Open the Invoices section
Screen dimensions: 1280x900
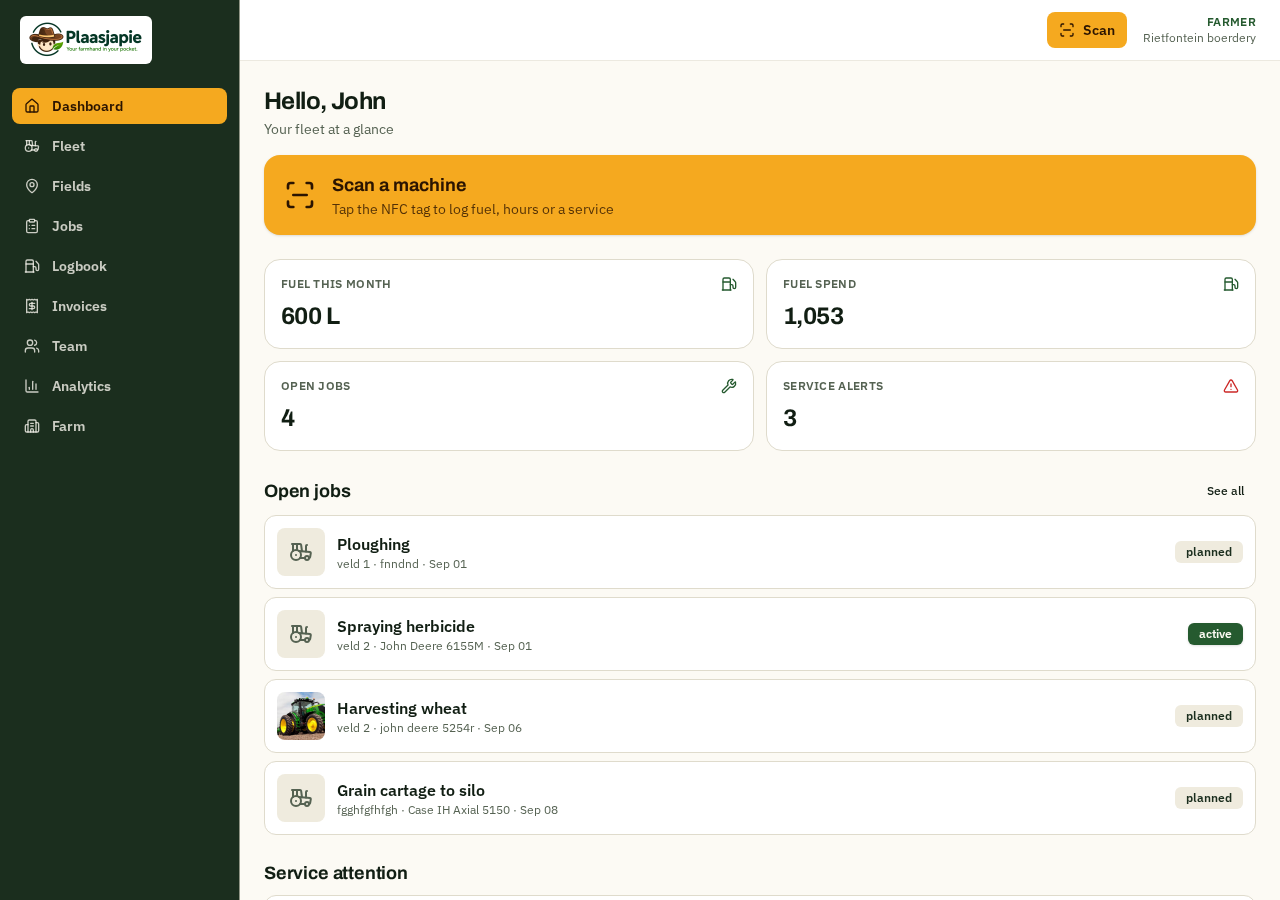pos(119,306)
